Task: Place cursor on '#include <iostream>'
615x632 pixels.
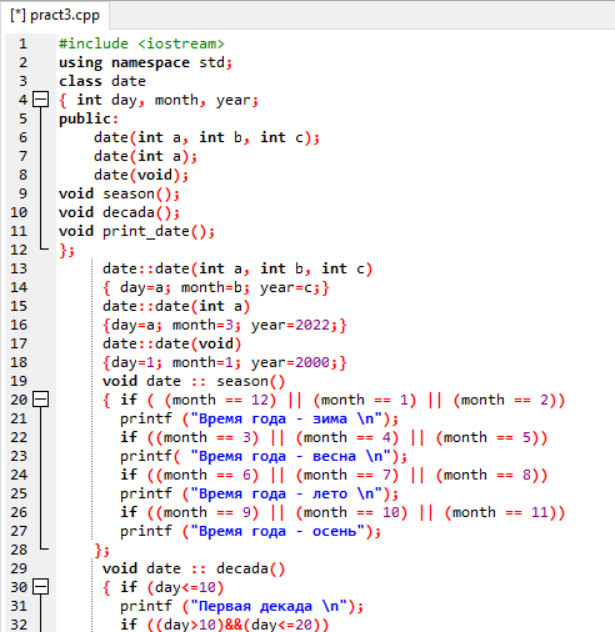Action: click(141, 44)
